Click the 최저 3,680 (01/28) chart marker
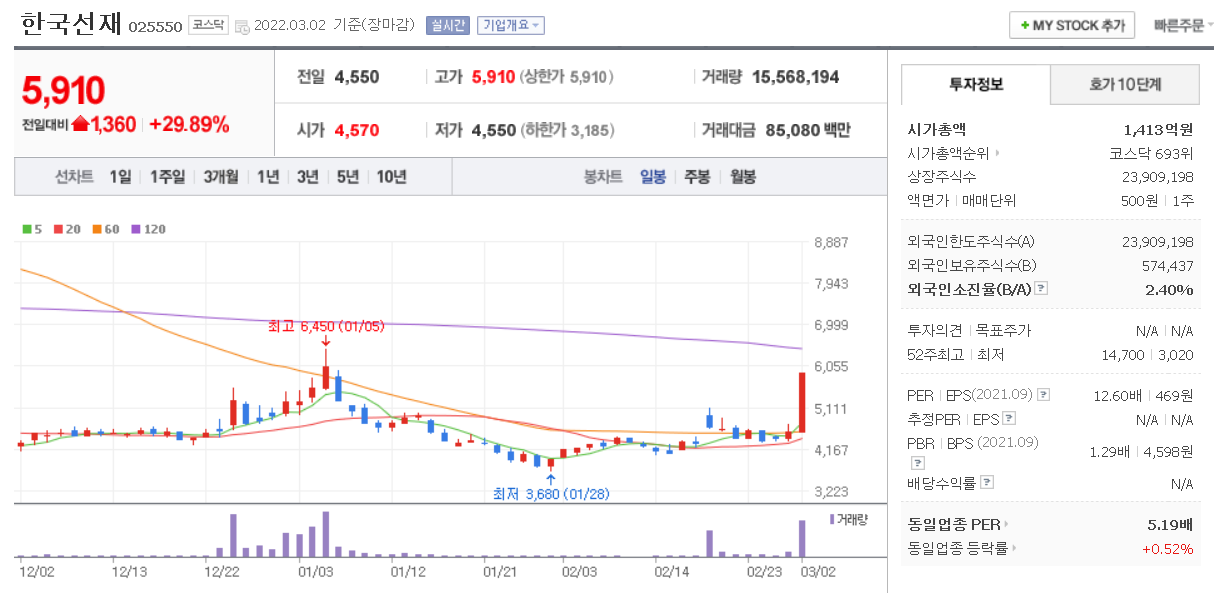 (x=551, y=493)
